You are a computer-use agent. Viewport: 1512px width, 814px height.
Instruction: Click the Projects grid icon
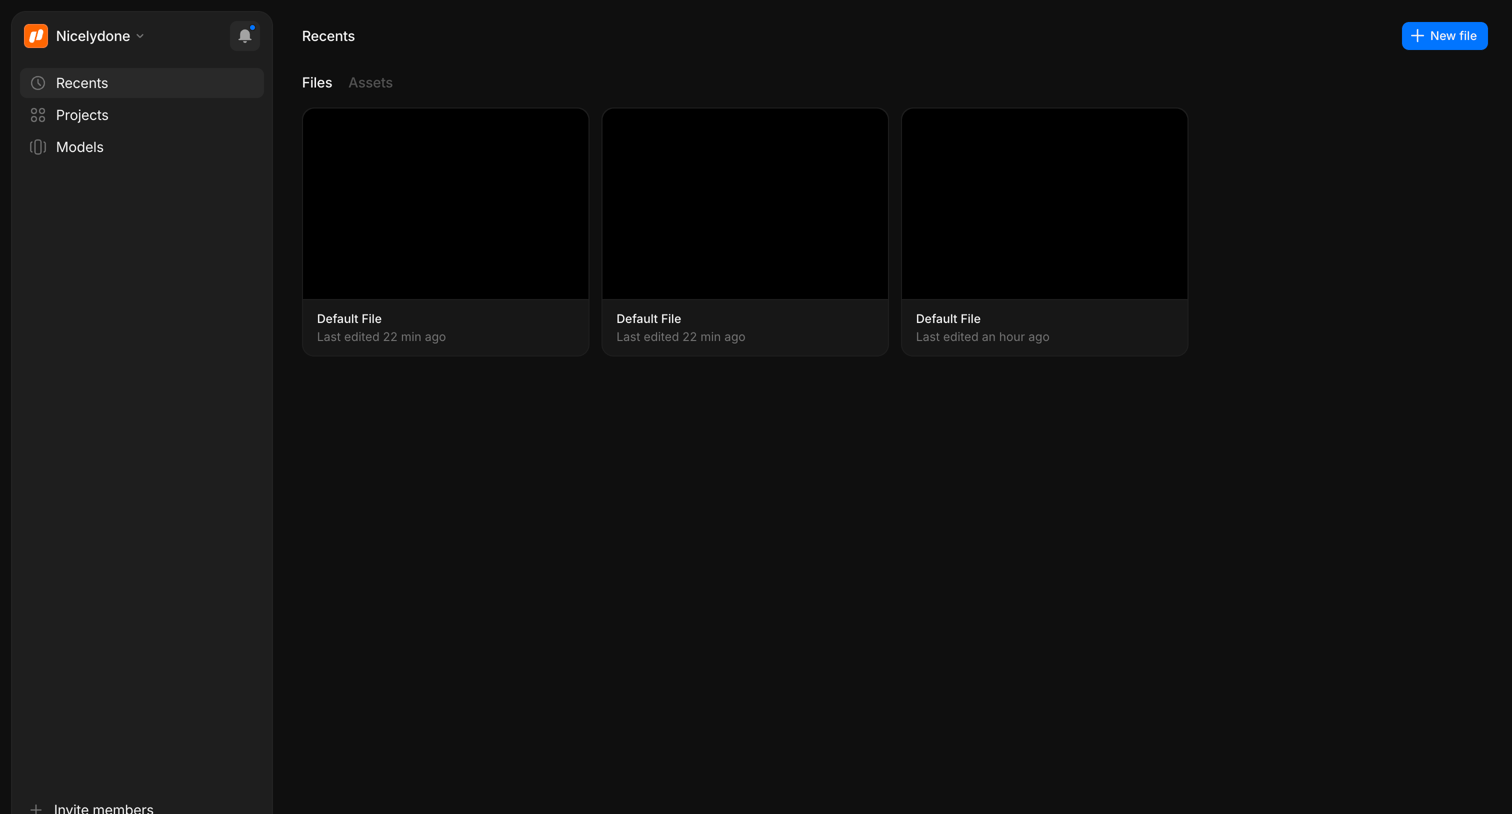[x=38, y=115]
